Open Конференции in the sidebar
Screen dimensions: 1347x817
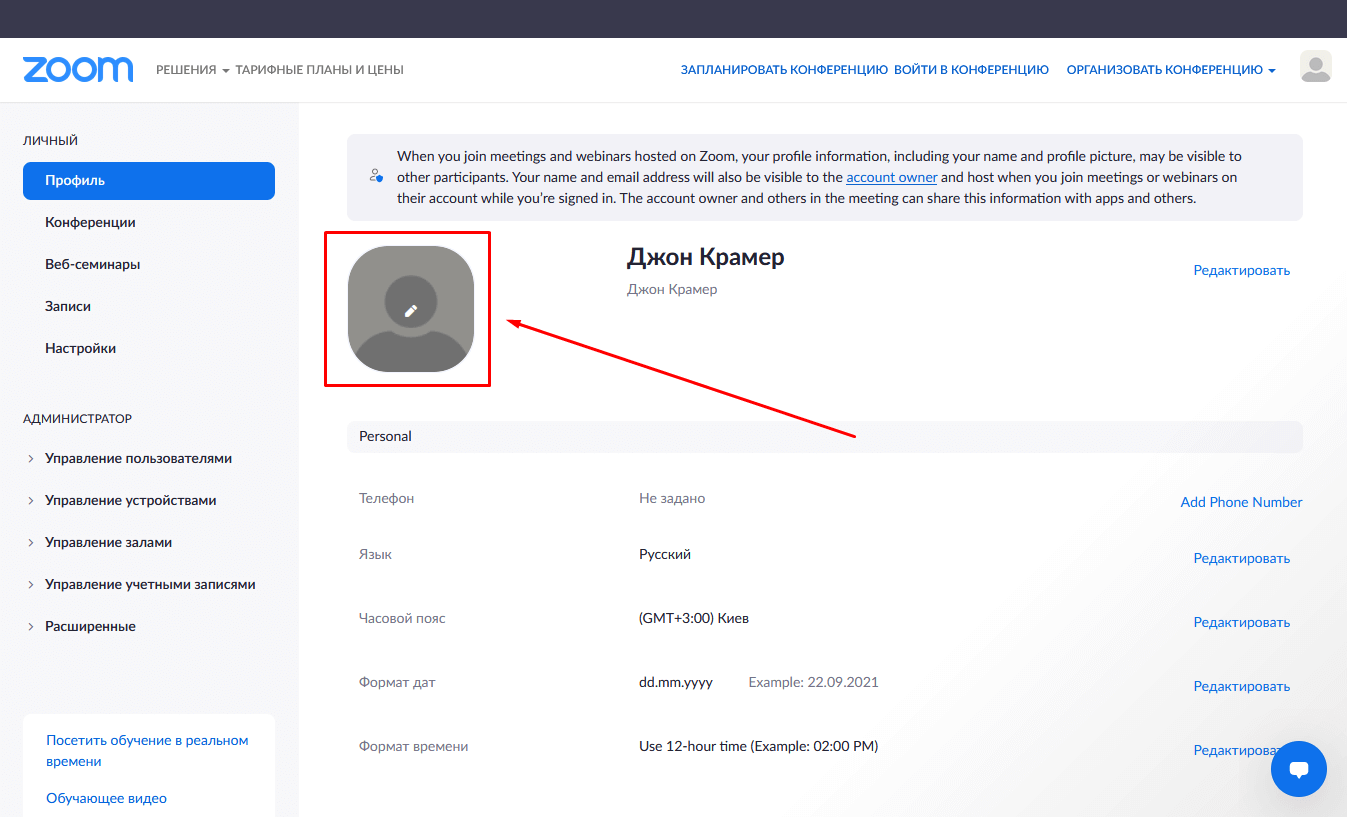point(90,223)
